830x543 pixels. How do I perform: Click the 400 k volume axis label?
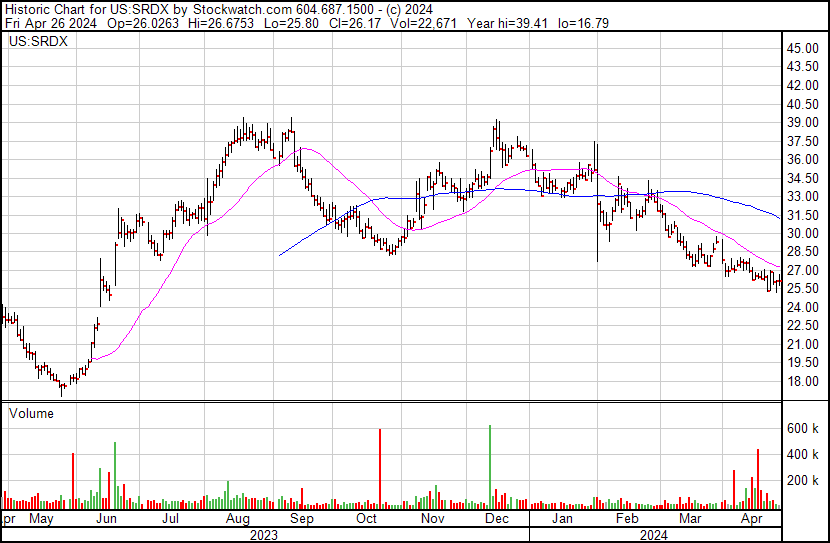coord(803,454)
